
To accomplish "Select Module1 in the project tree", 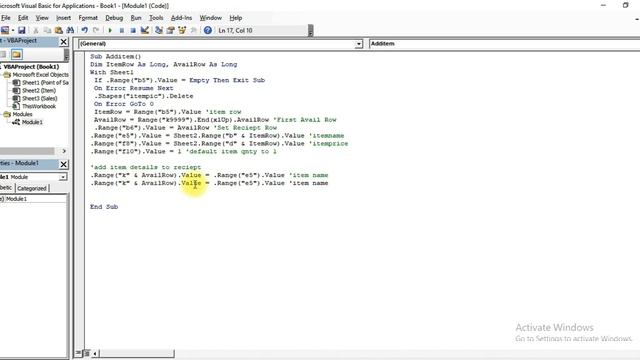I will pyautogui.click(x=32, y=122).
